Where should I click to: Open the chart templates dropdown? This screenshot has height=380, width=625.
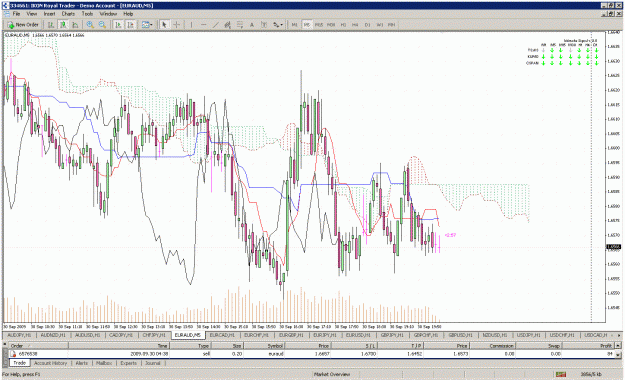pos(147,25)
